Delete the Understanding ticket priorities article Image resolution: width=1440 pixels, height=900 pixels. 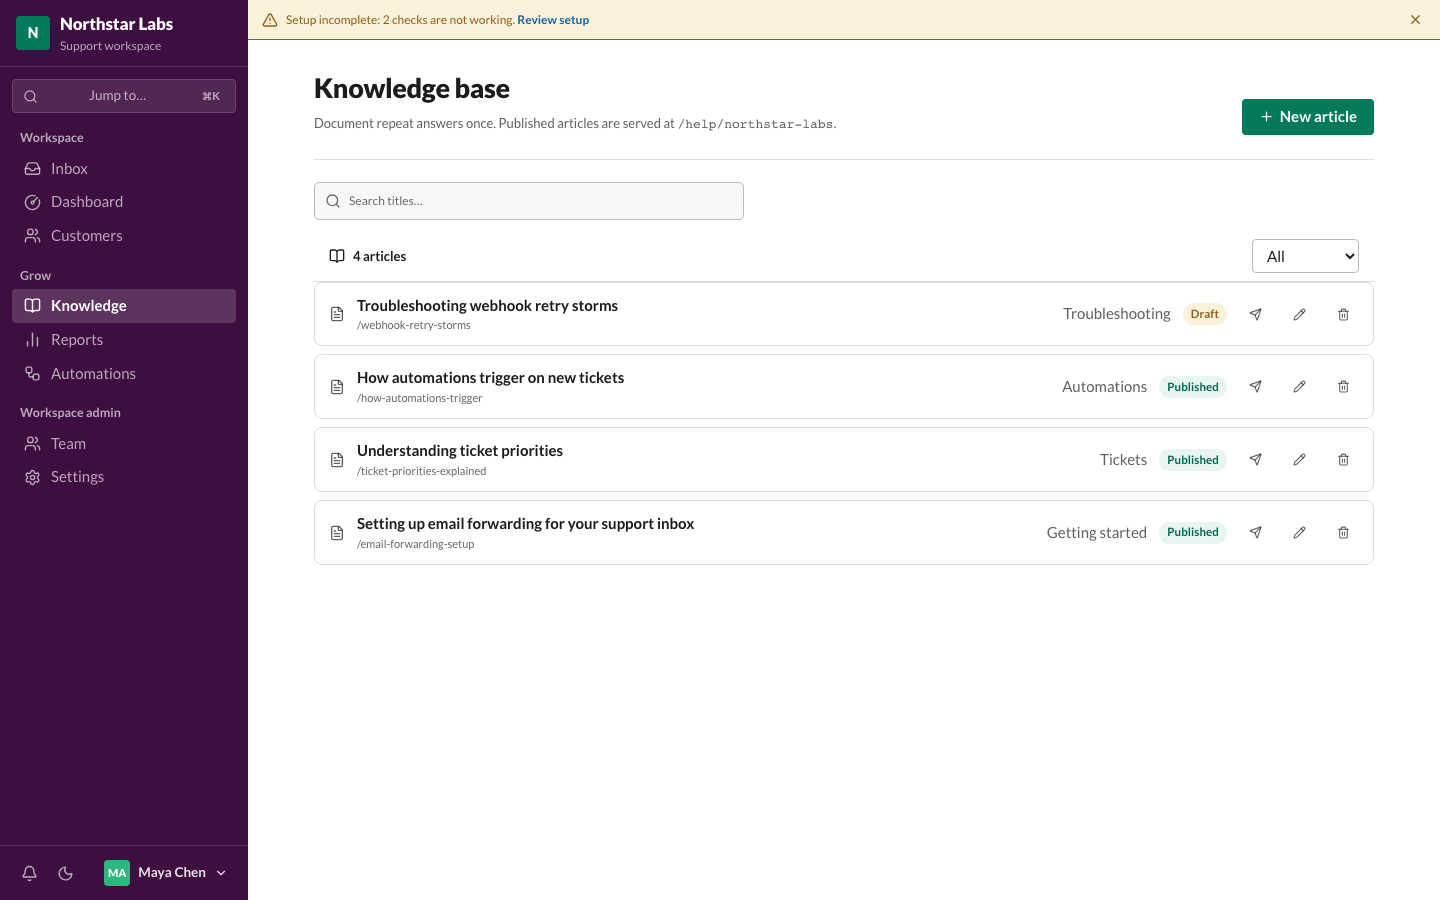coord(1343,460)
